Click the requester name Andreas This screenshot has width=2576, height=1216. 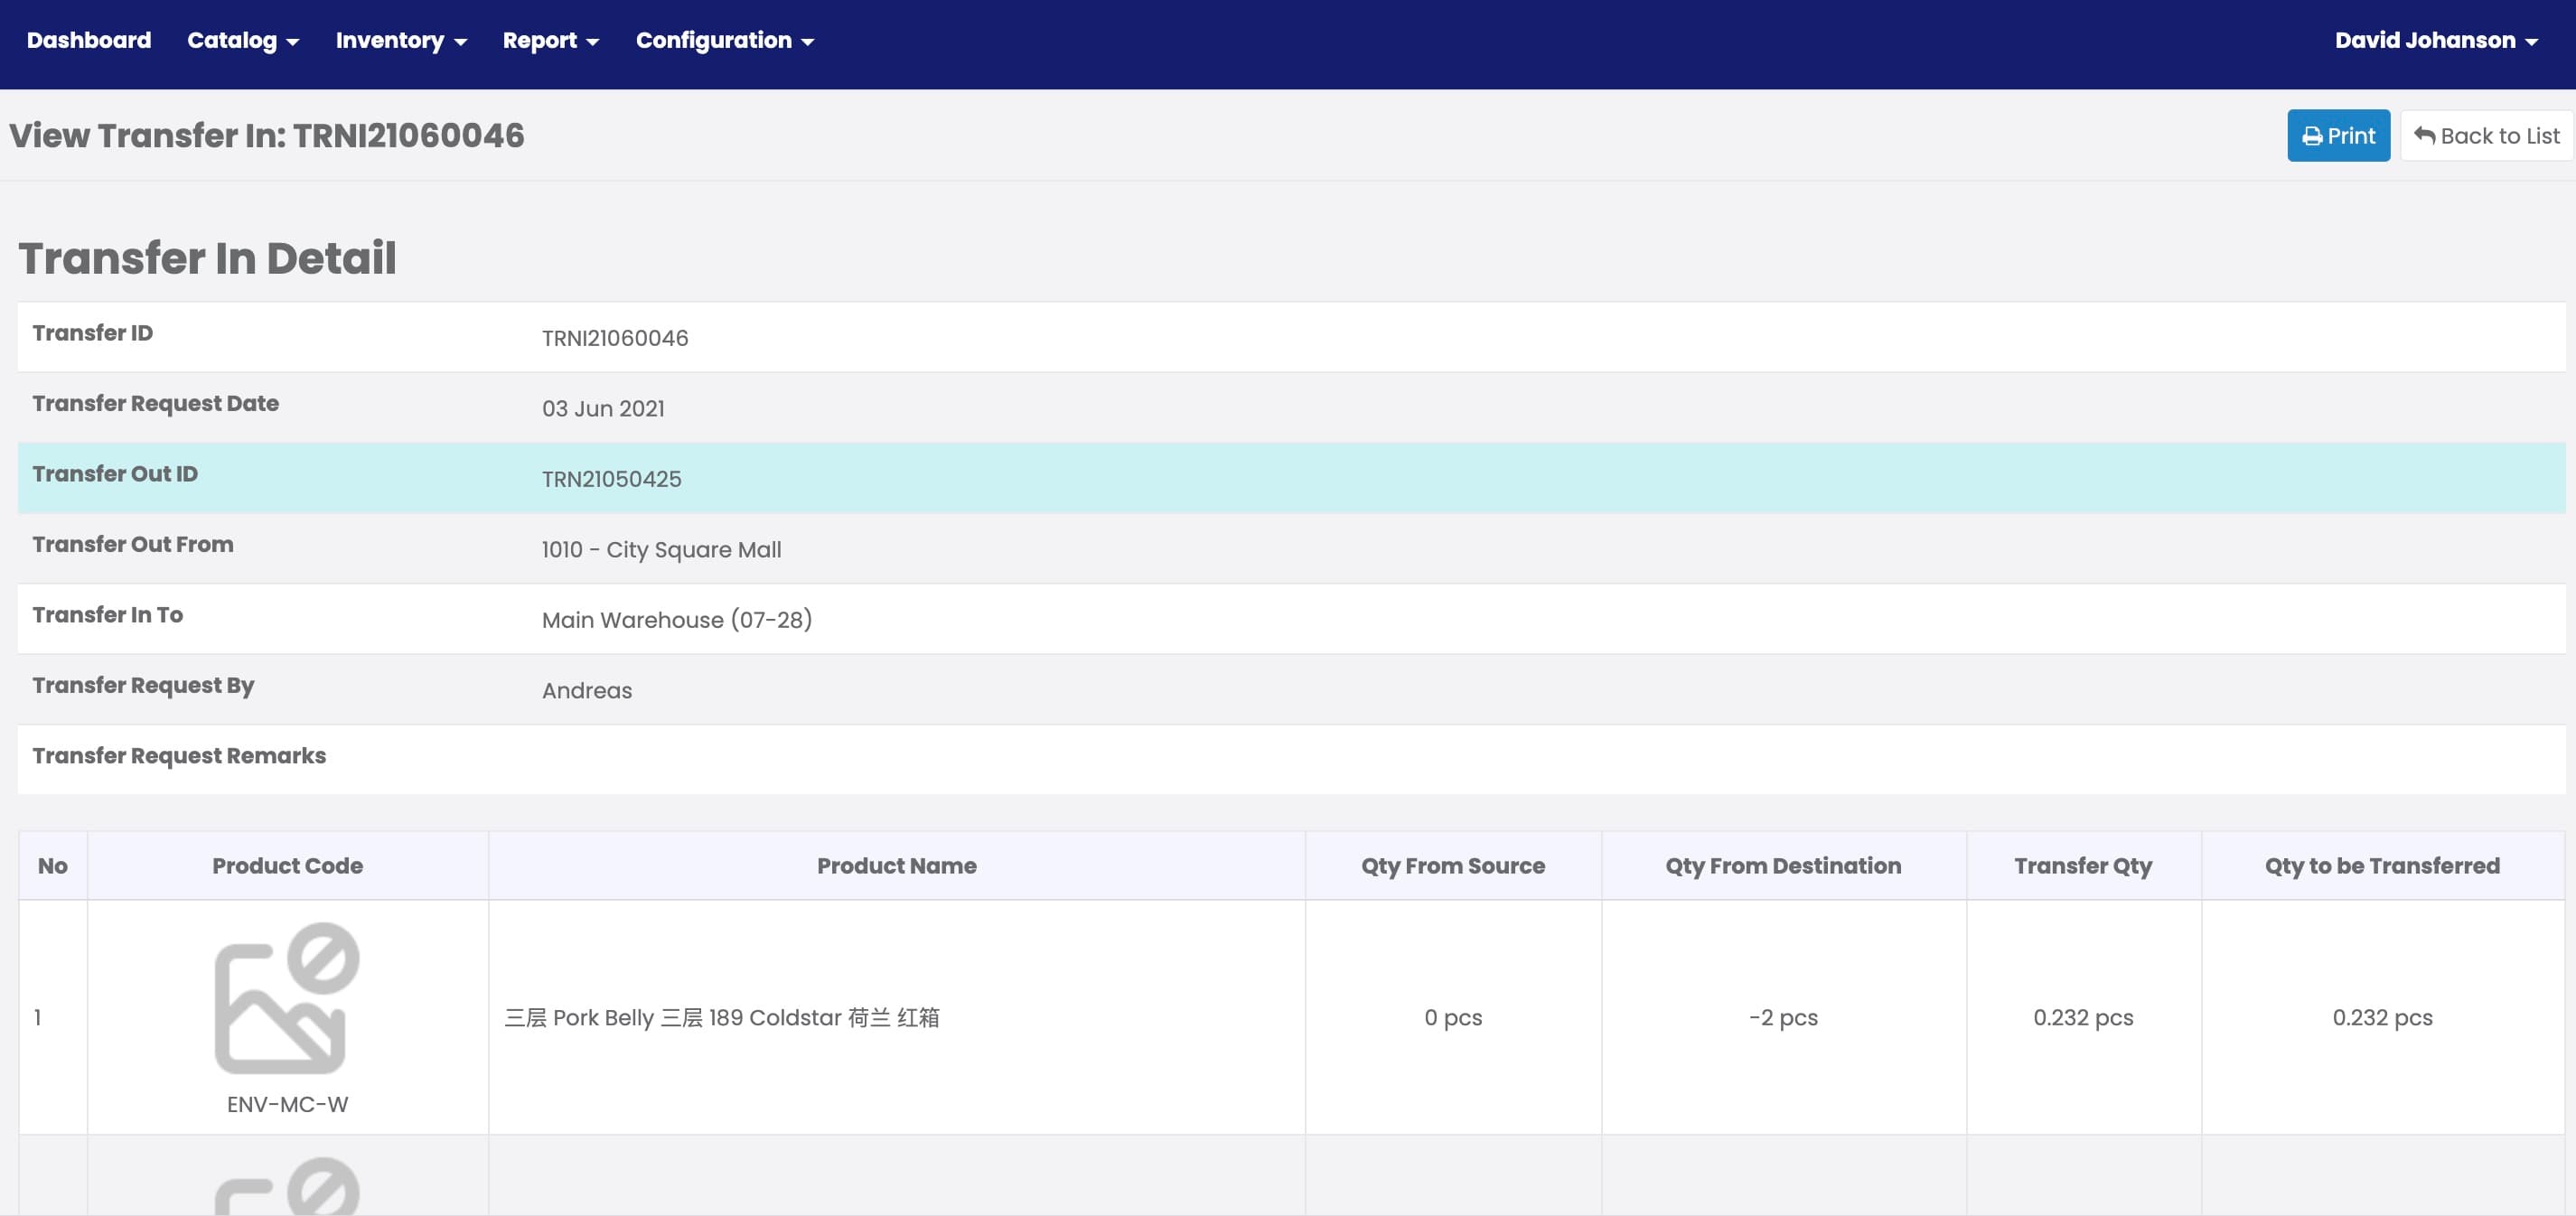tap(586, 690)
